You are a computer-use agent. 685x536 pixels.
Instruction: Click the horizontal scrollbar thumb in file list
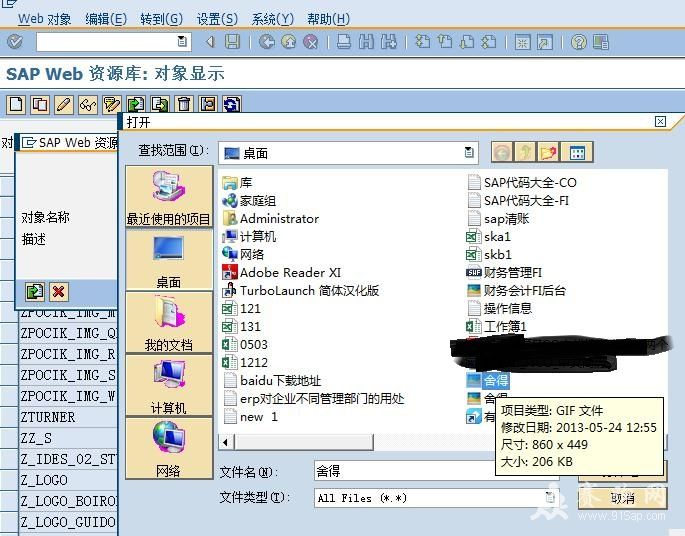coord(304,442)
